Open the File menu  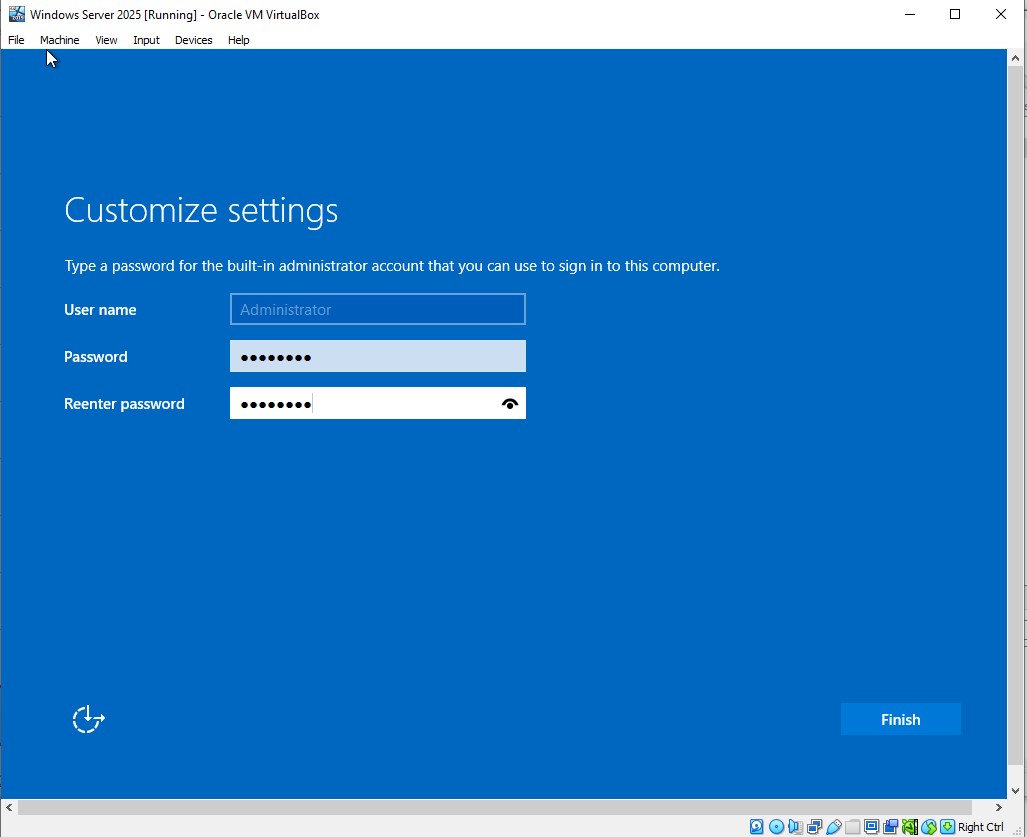click(x=16, y=40)
